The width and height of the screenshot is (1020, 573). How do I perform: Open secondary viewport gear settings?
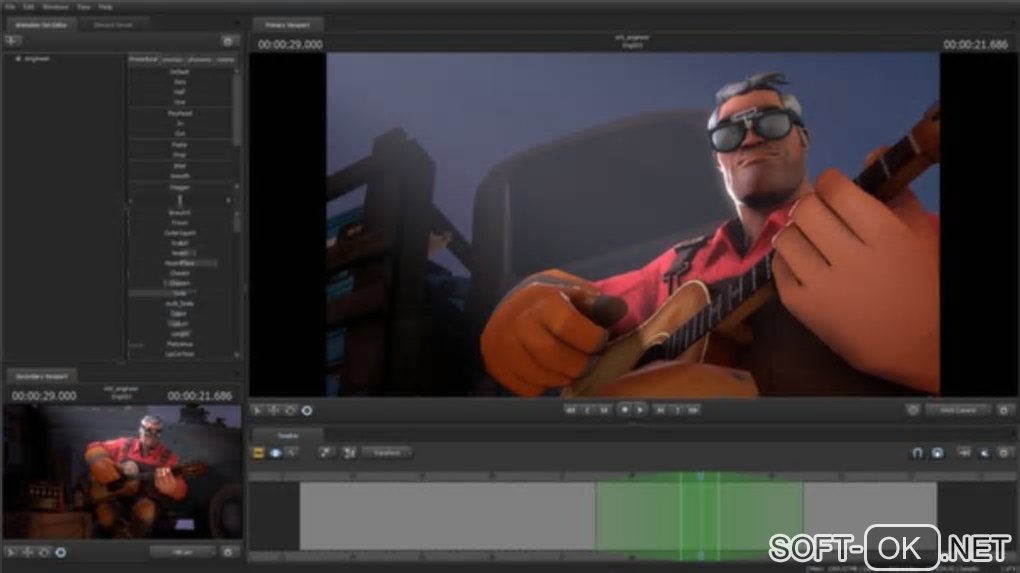pos(228,552)
